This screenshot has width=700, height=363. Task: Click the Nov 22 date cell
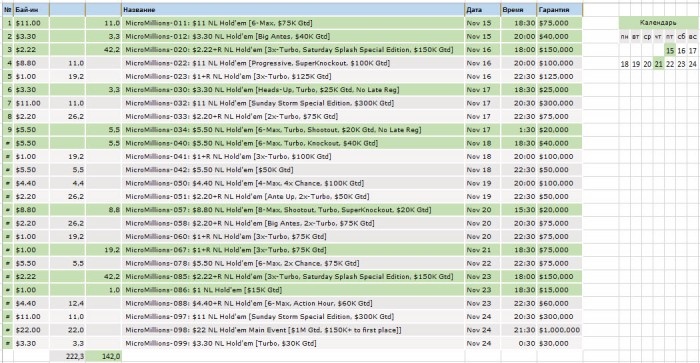[482, 263]
